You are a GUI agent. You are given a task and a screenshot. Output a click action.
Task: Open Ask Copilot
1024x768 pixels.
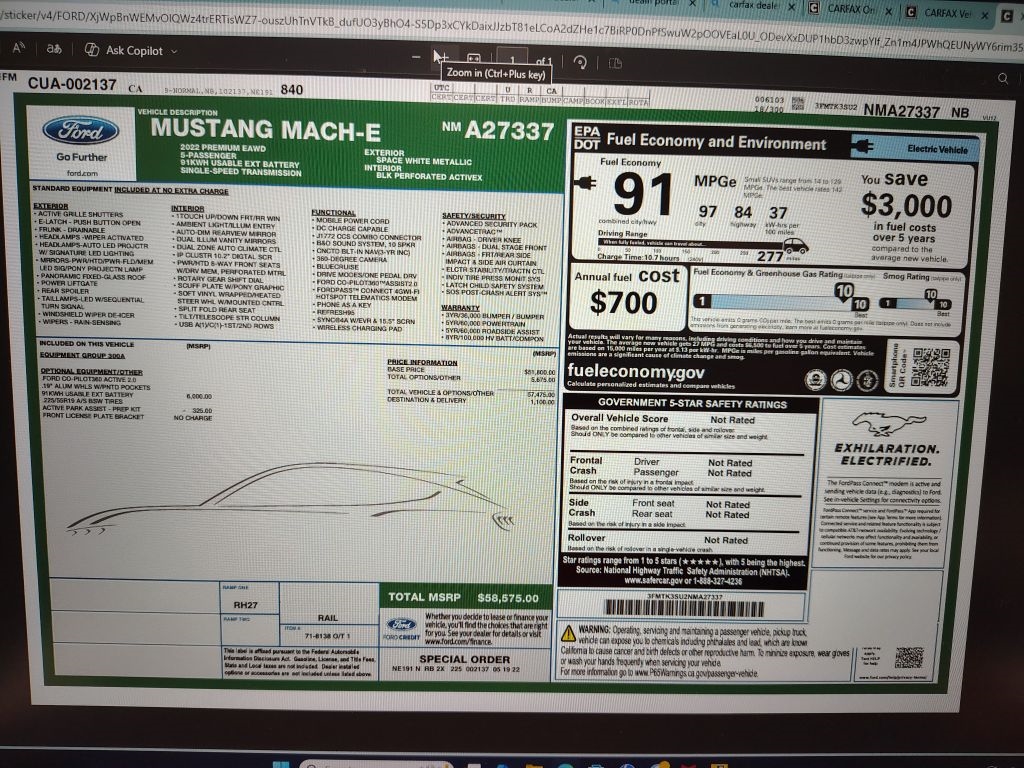[124, 50]
